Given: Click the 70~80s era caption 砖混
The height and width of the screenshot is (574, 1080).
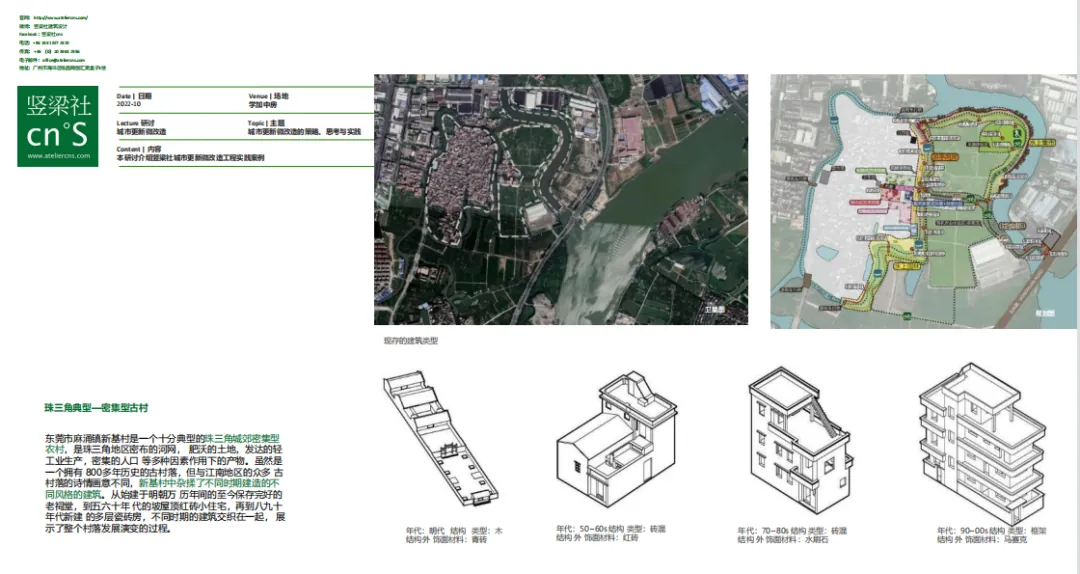Looking at the screenshot, I should pyautogui.click(x=838, y=531).
